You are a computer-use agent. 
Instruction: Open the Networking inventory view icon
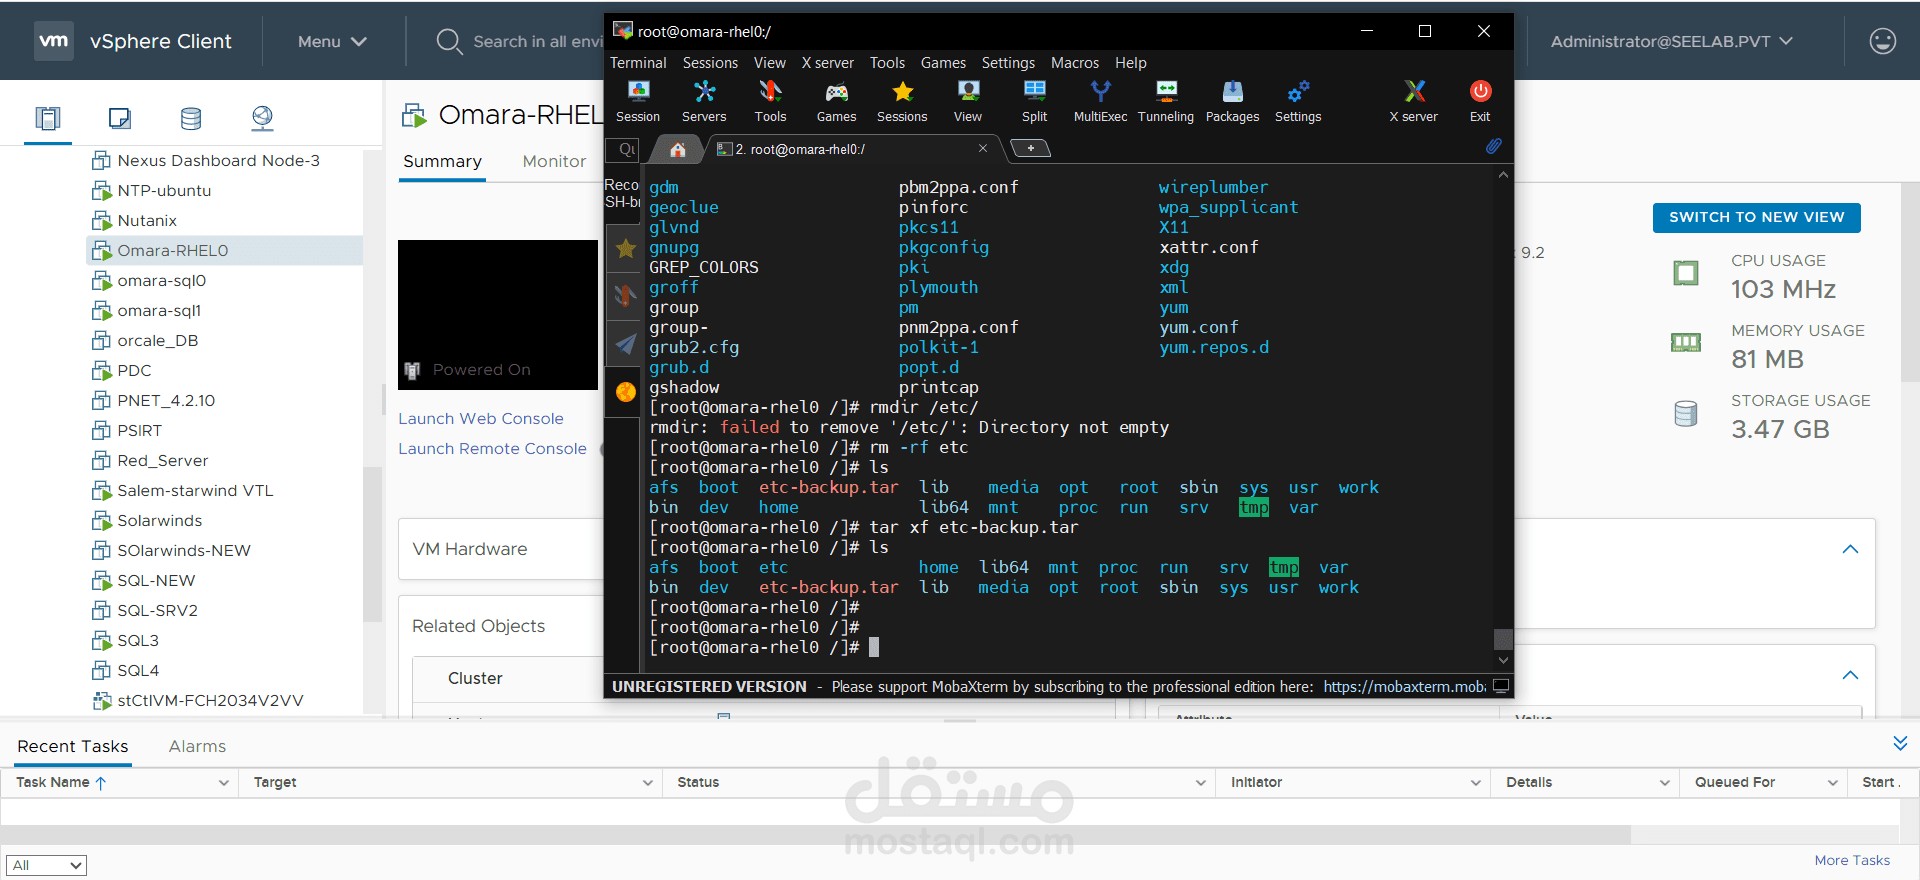click(x=262, y=119)
